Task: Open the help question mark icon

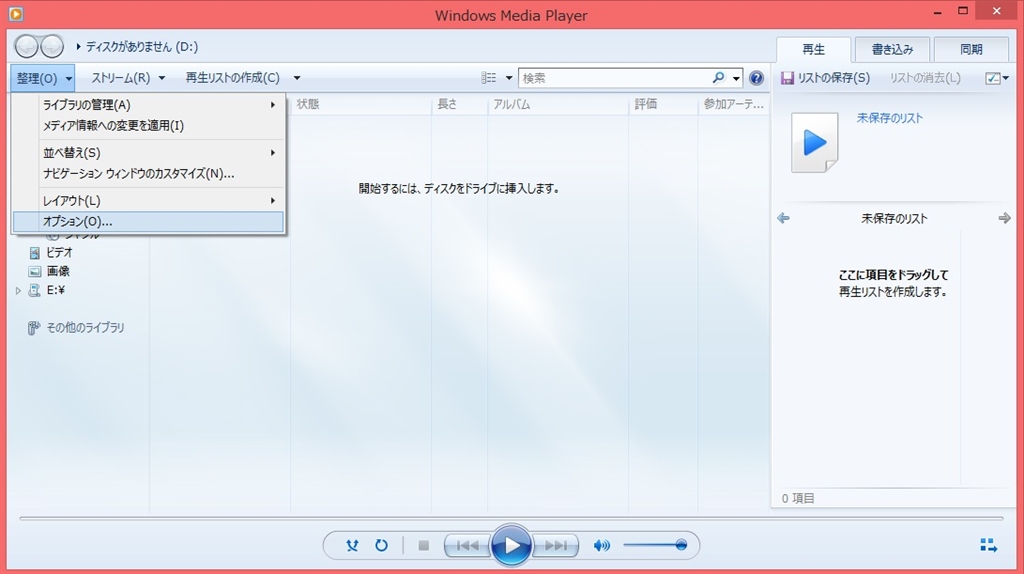Action: [756, 78]
